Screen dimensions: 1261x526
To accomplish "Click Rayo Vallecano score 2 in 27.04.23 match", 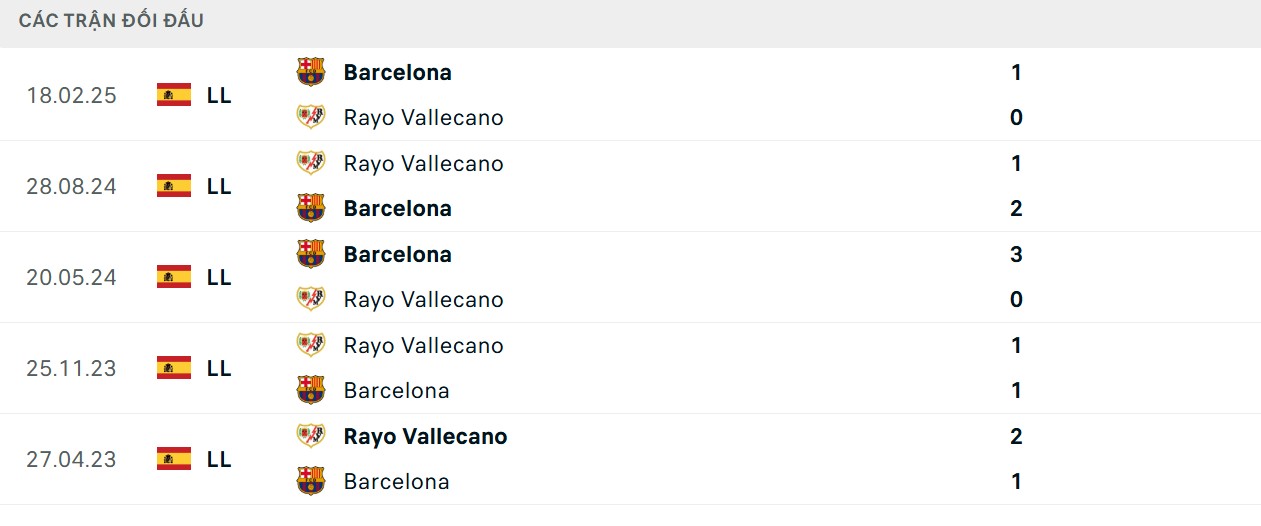I will (x=1016, y=436).
